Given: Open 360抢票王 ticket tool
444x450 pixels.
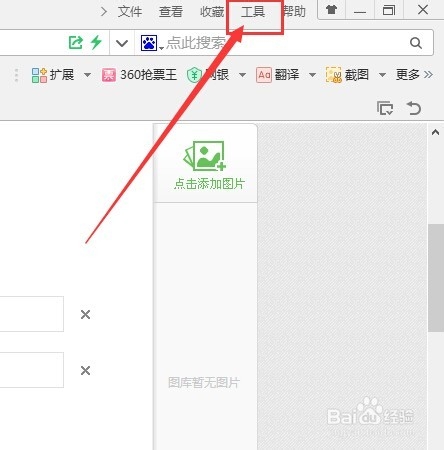Looking at the screenshot, I should 139,75.
